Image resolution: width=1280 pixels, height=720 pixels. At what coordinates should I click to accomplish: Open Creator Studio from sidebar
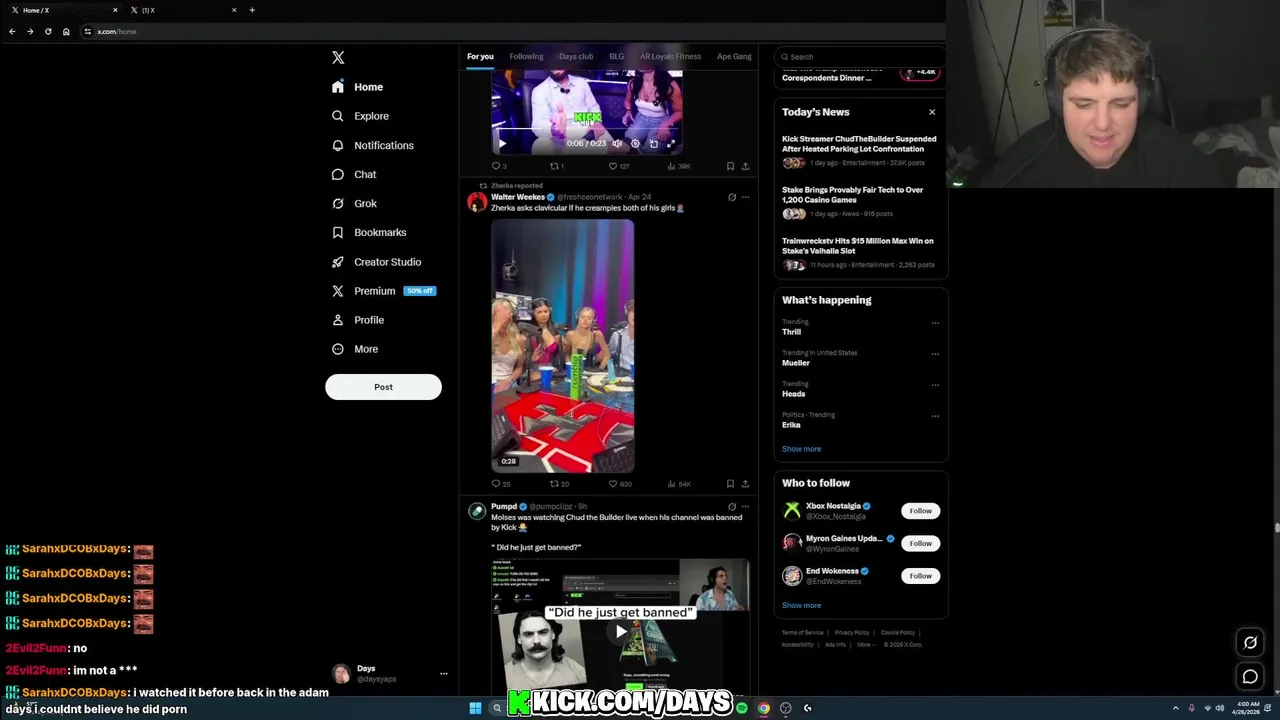[x=376, y=262]
